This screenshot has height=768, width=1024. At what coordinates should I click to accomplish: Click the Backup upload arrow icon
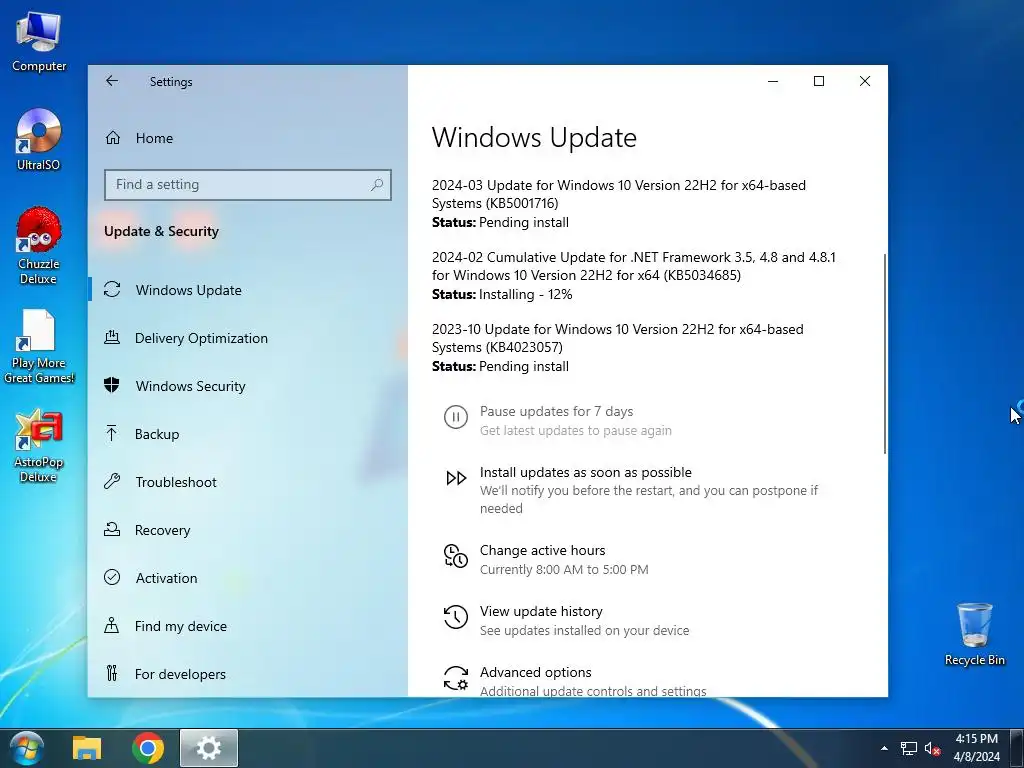[112, 433]
